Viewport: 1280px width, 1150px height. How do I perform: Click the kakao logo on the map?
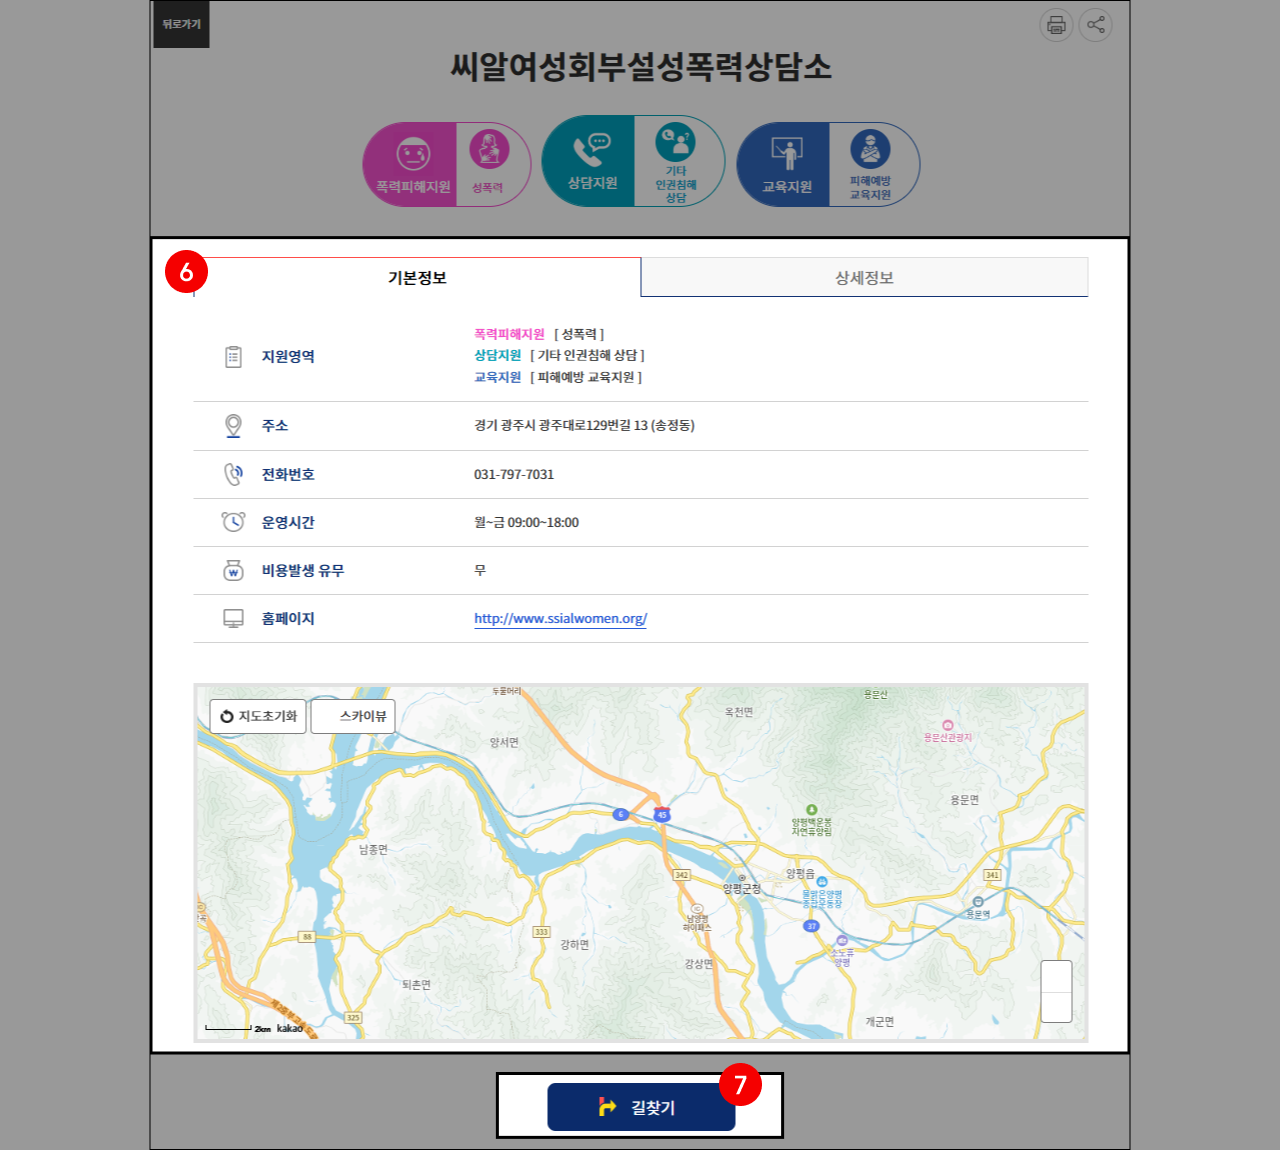(x=290, y=1028)
